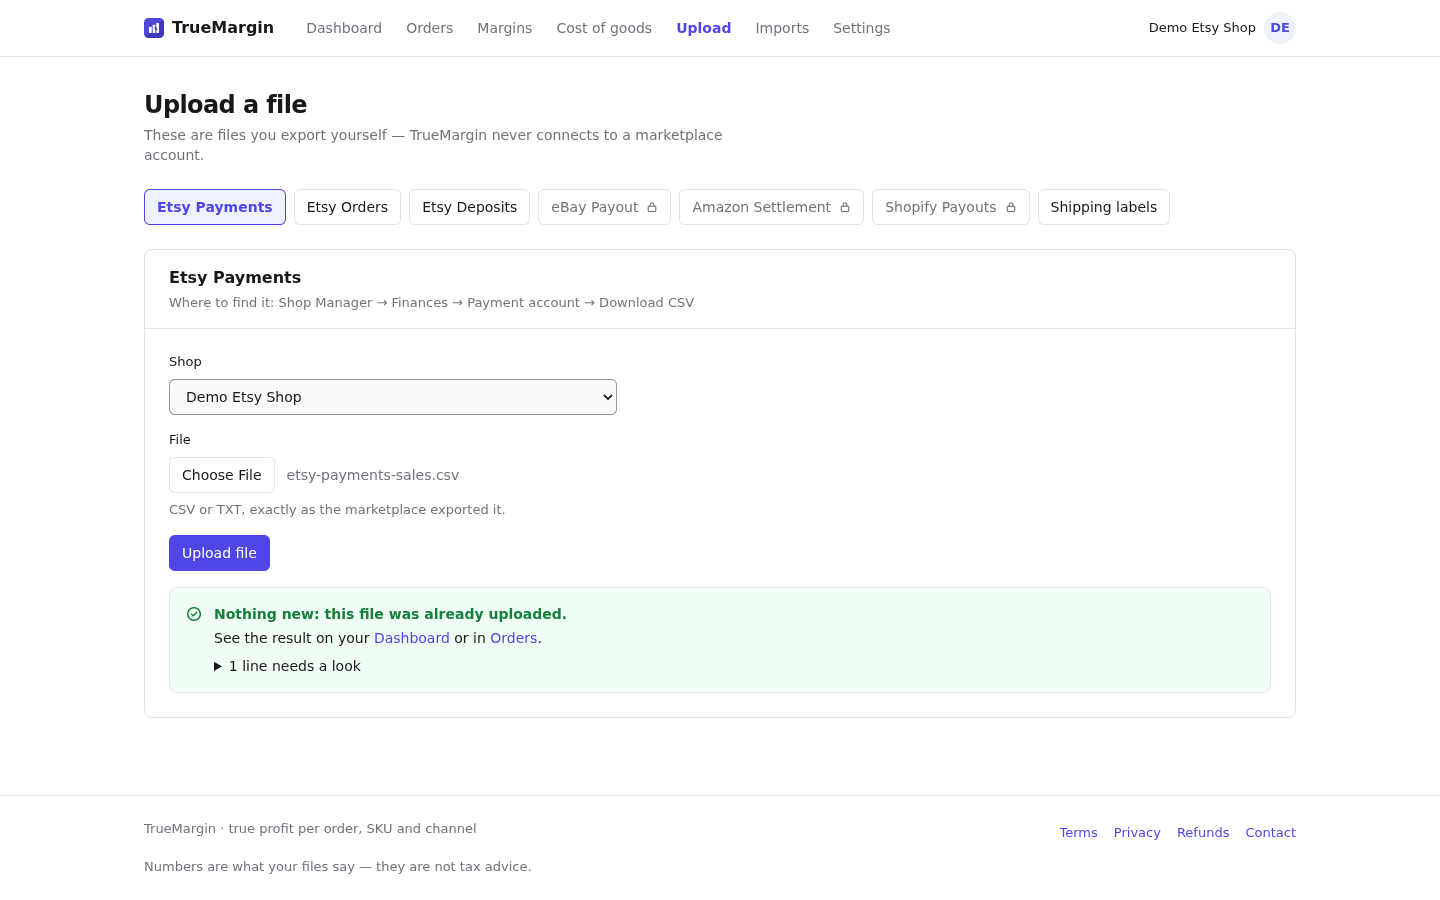Screen dimensions: 1440x900
Task: Click the TrueMargin bar chart logo icon
Action: tap(154, 28)
